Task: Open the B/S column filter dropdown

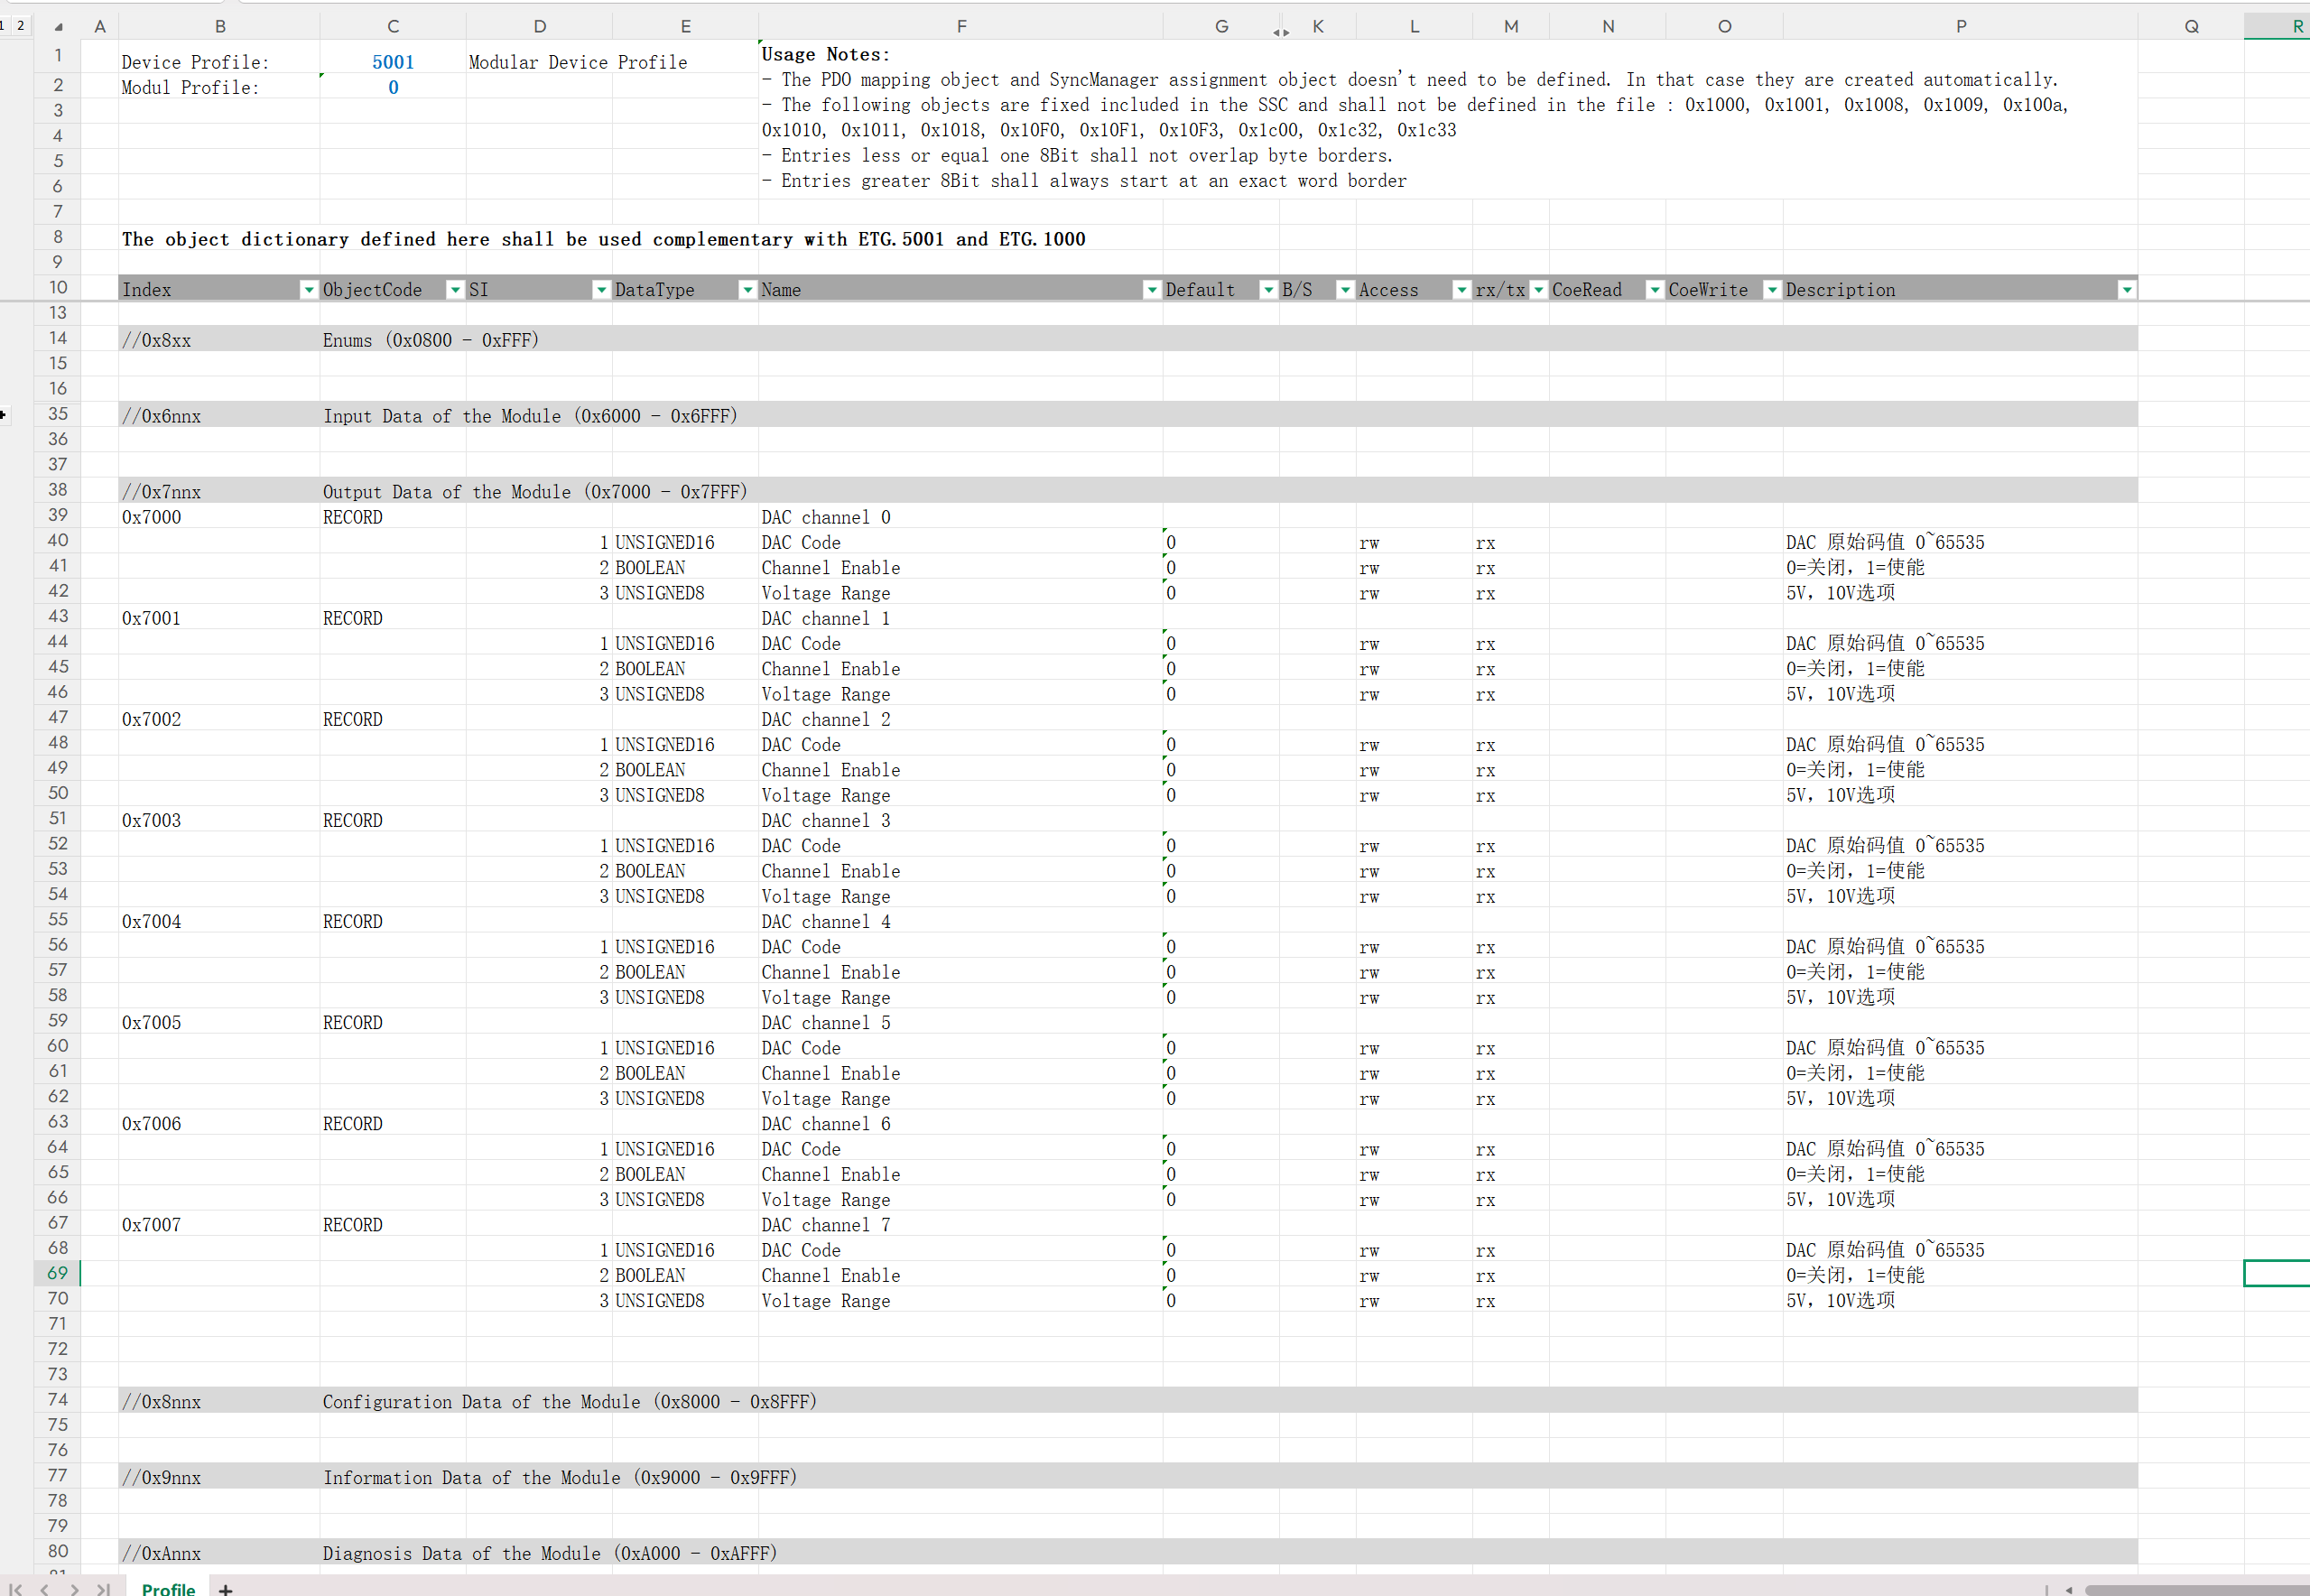Action: (1345, 290)
